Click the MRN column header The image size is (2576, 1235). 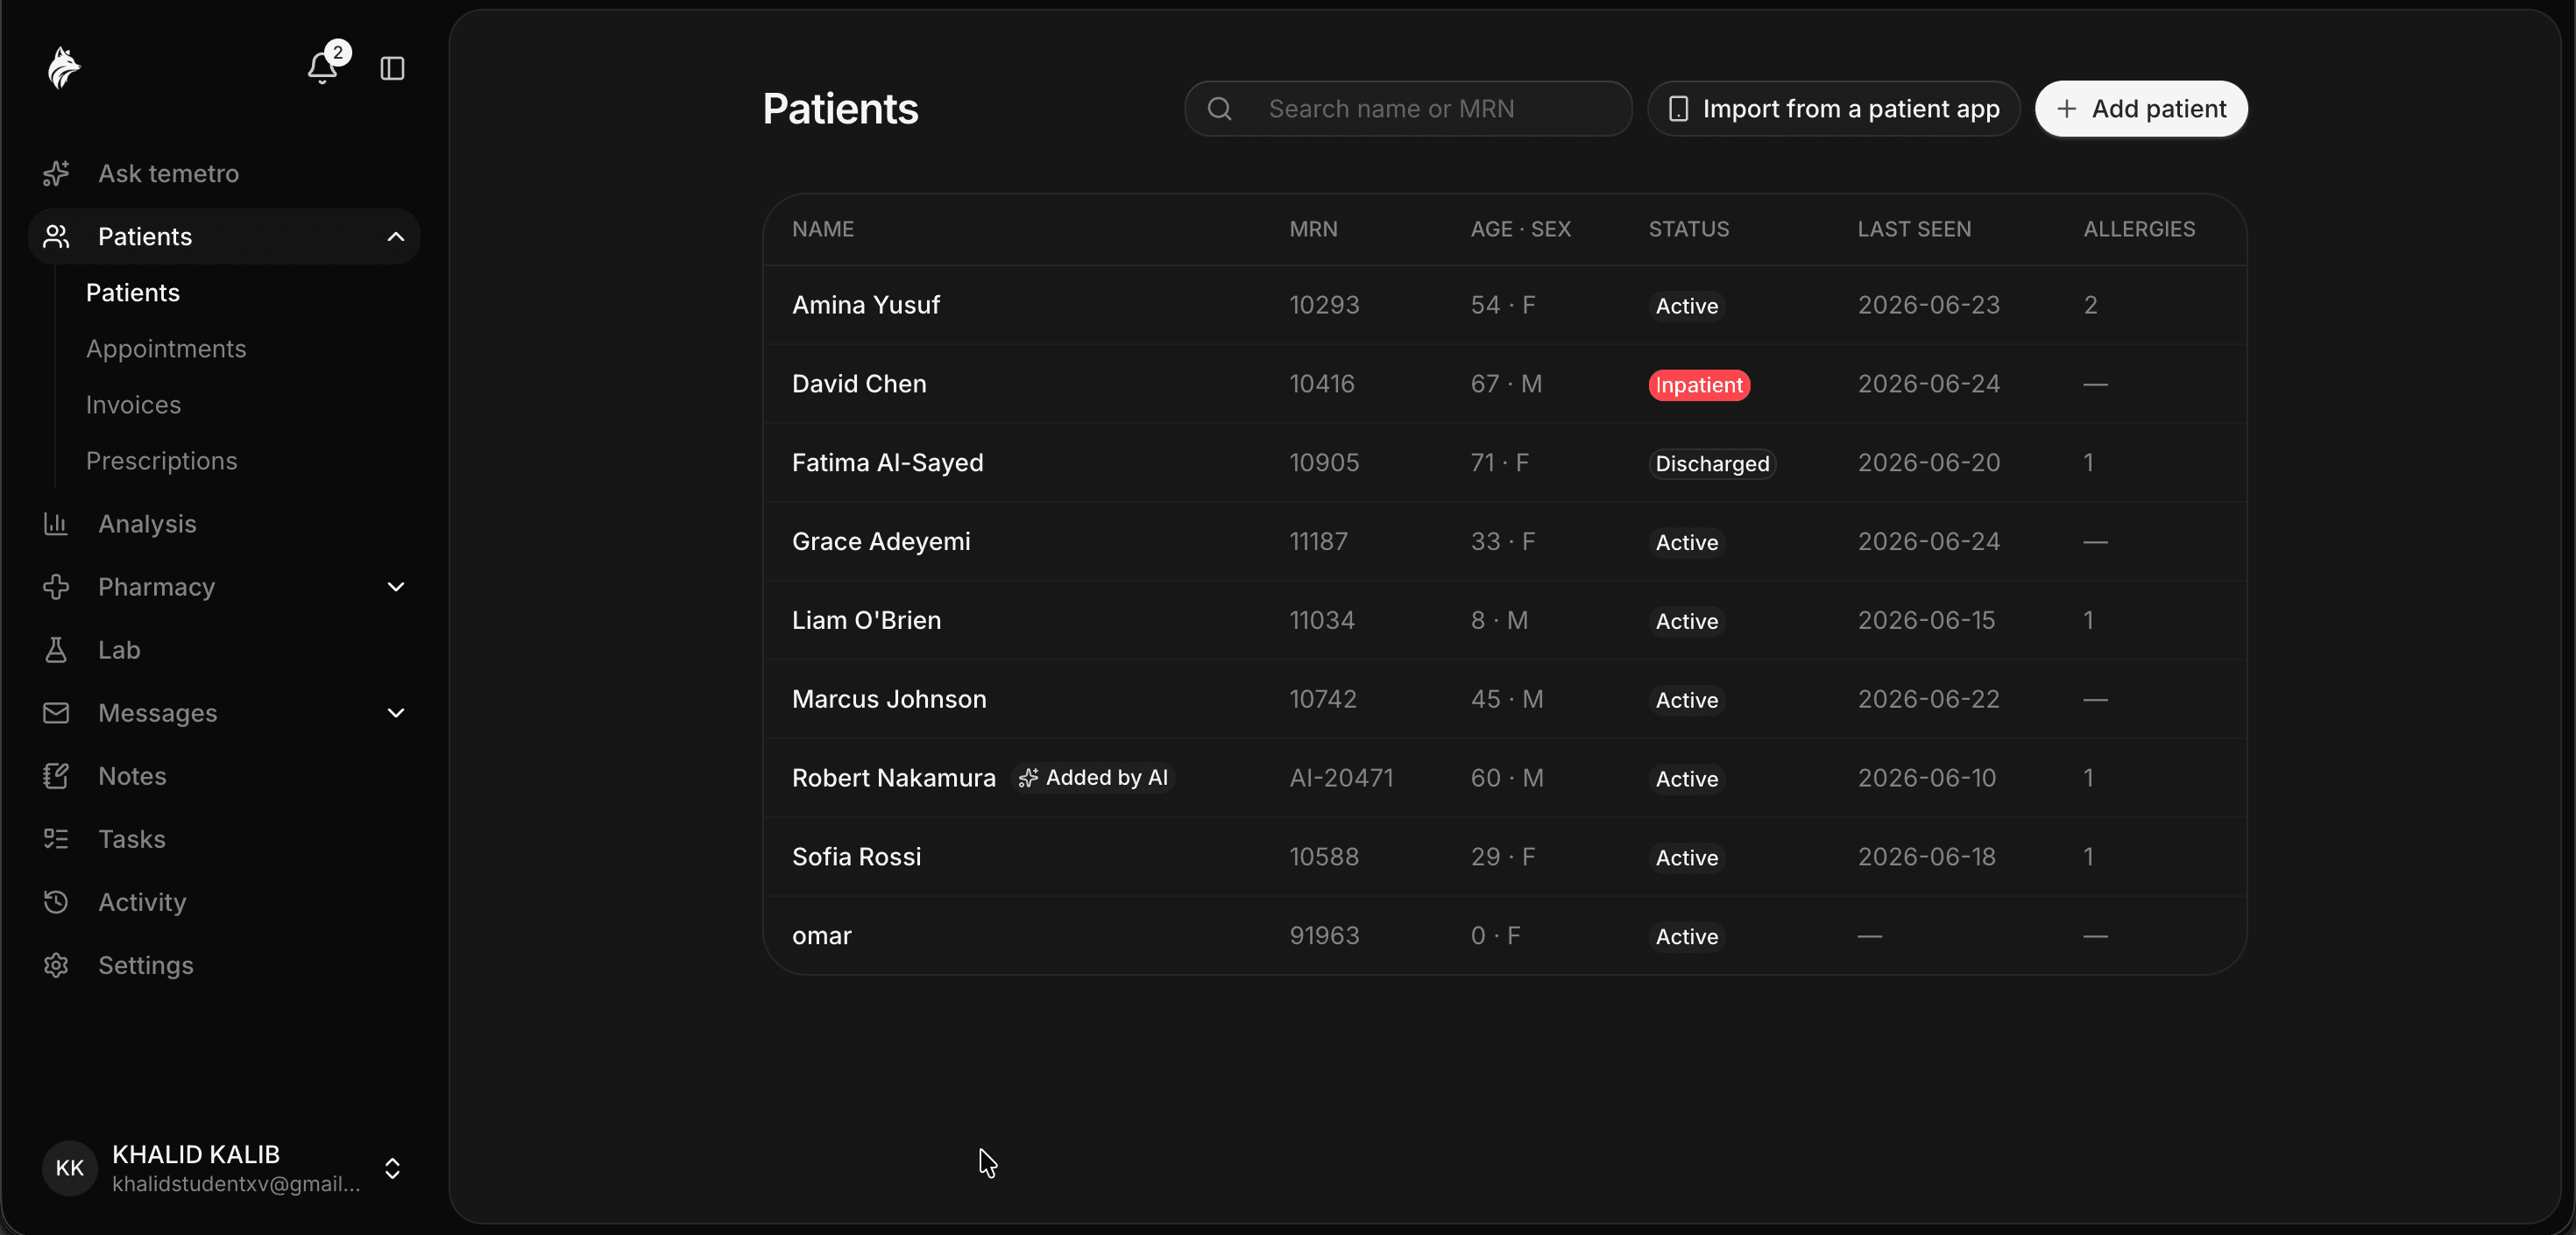tap(1313, 229)
